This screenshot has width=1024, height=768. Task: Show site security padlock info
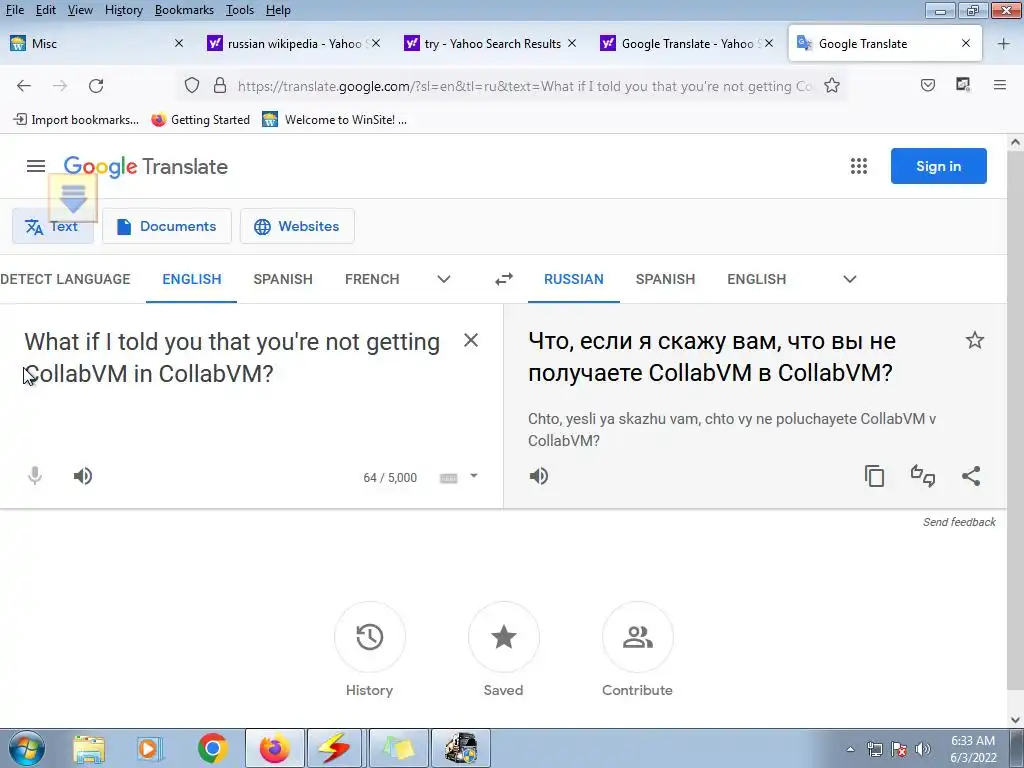coord(220,86)
